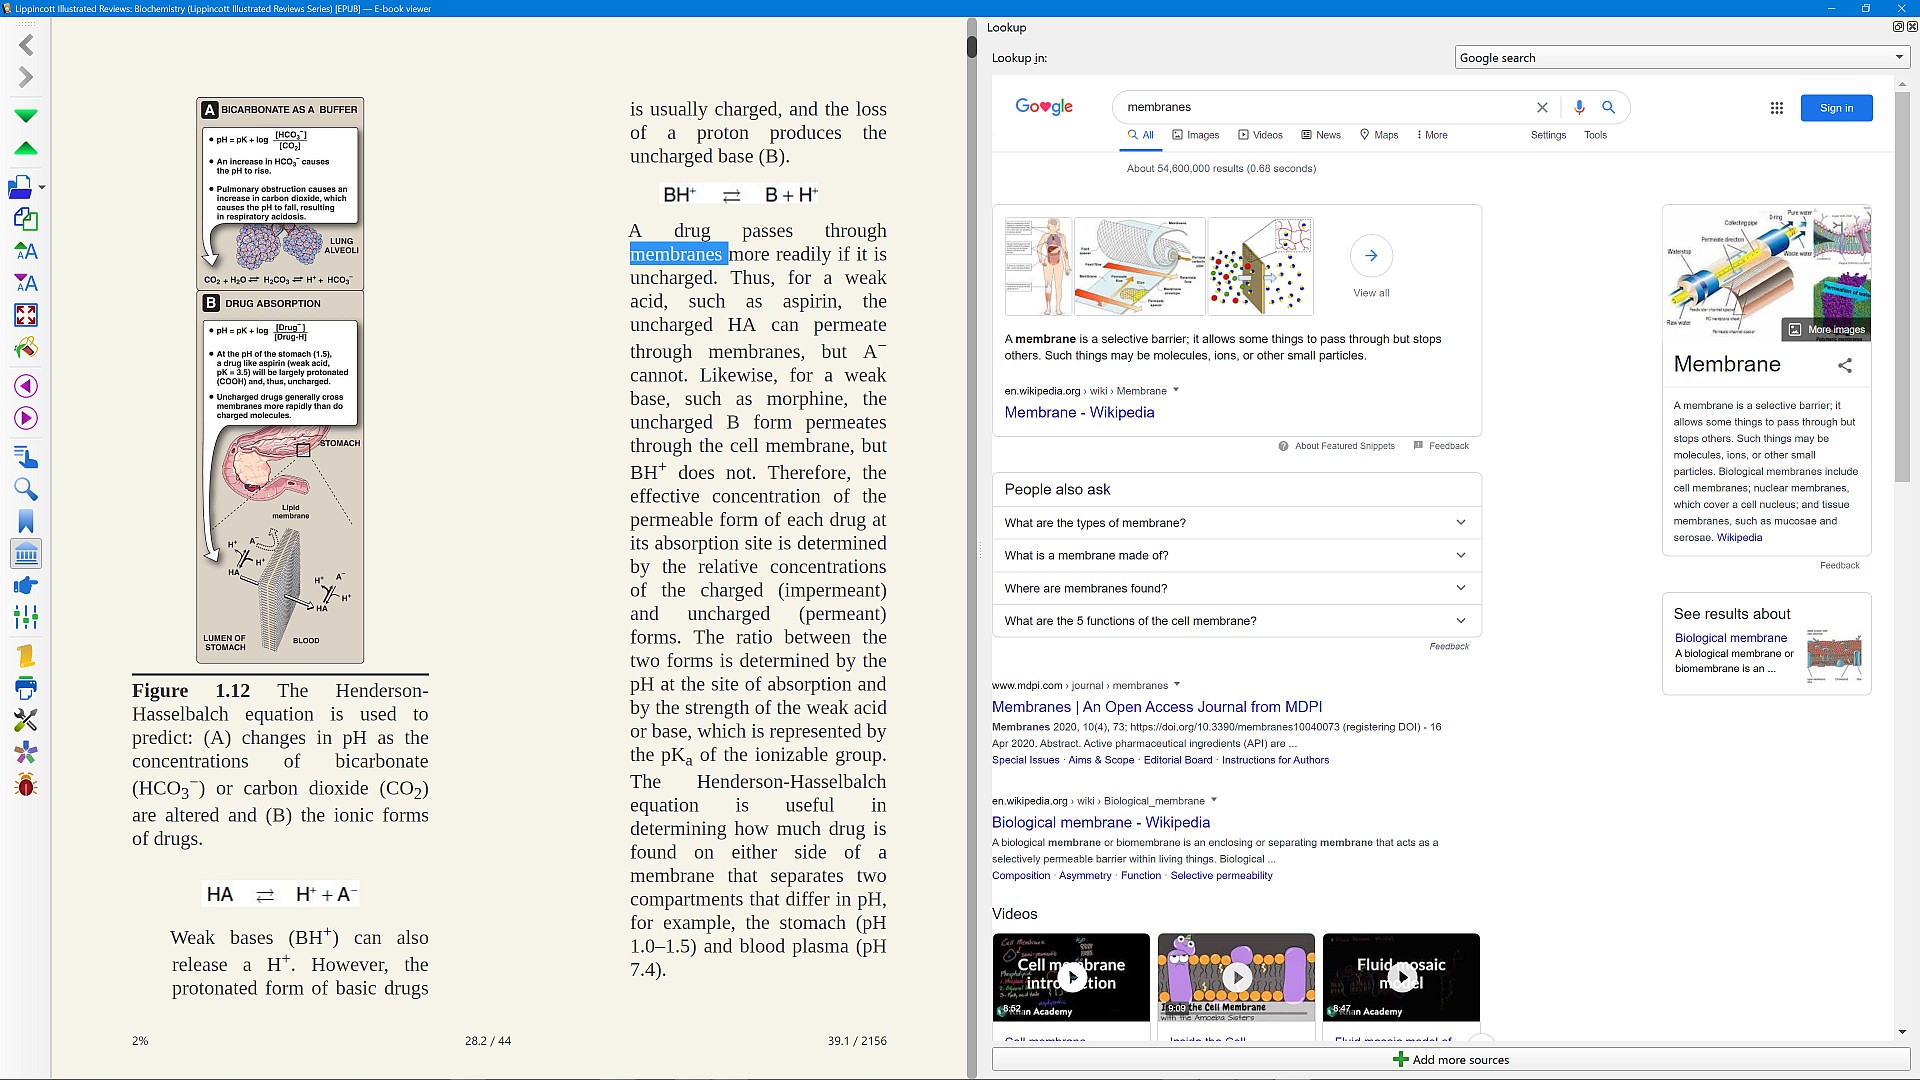Click the Open book folder dropdown arrow

pos(42,188)
